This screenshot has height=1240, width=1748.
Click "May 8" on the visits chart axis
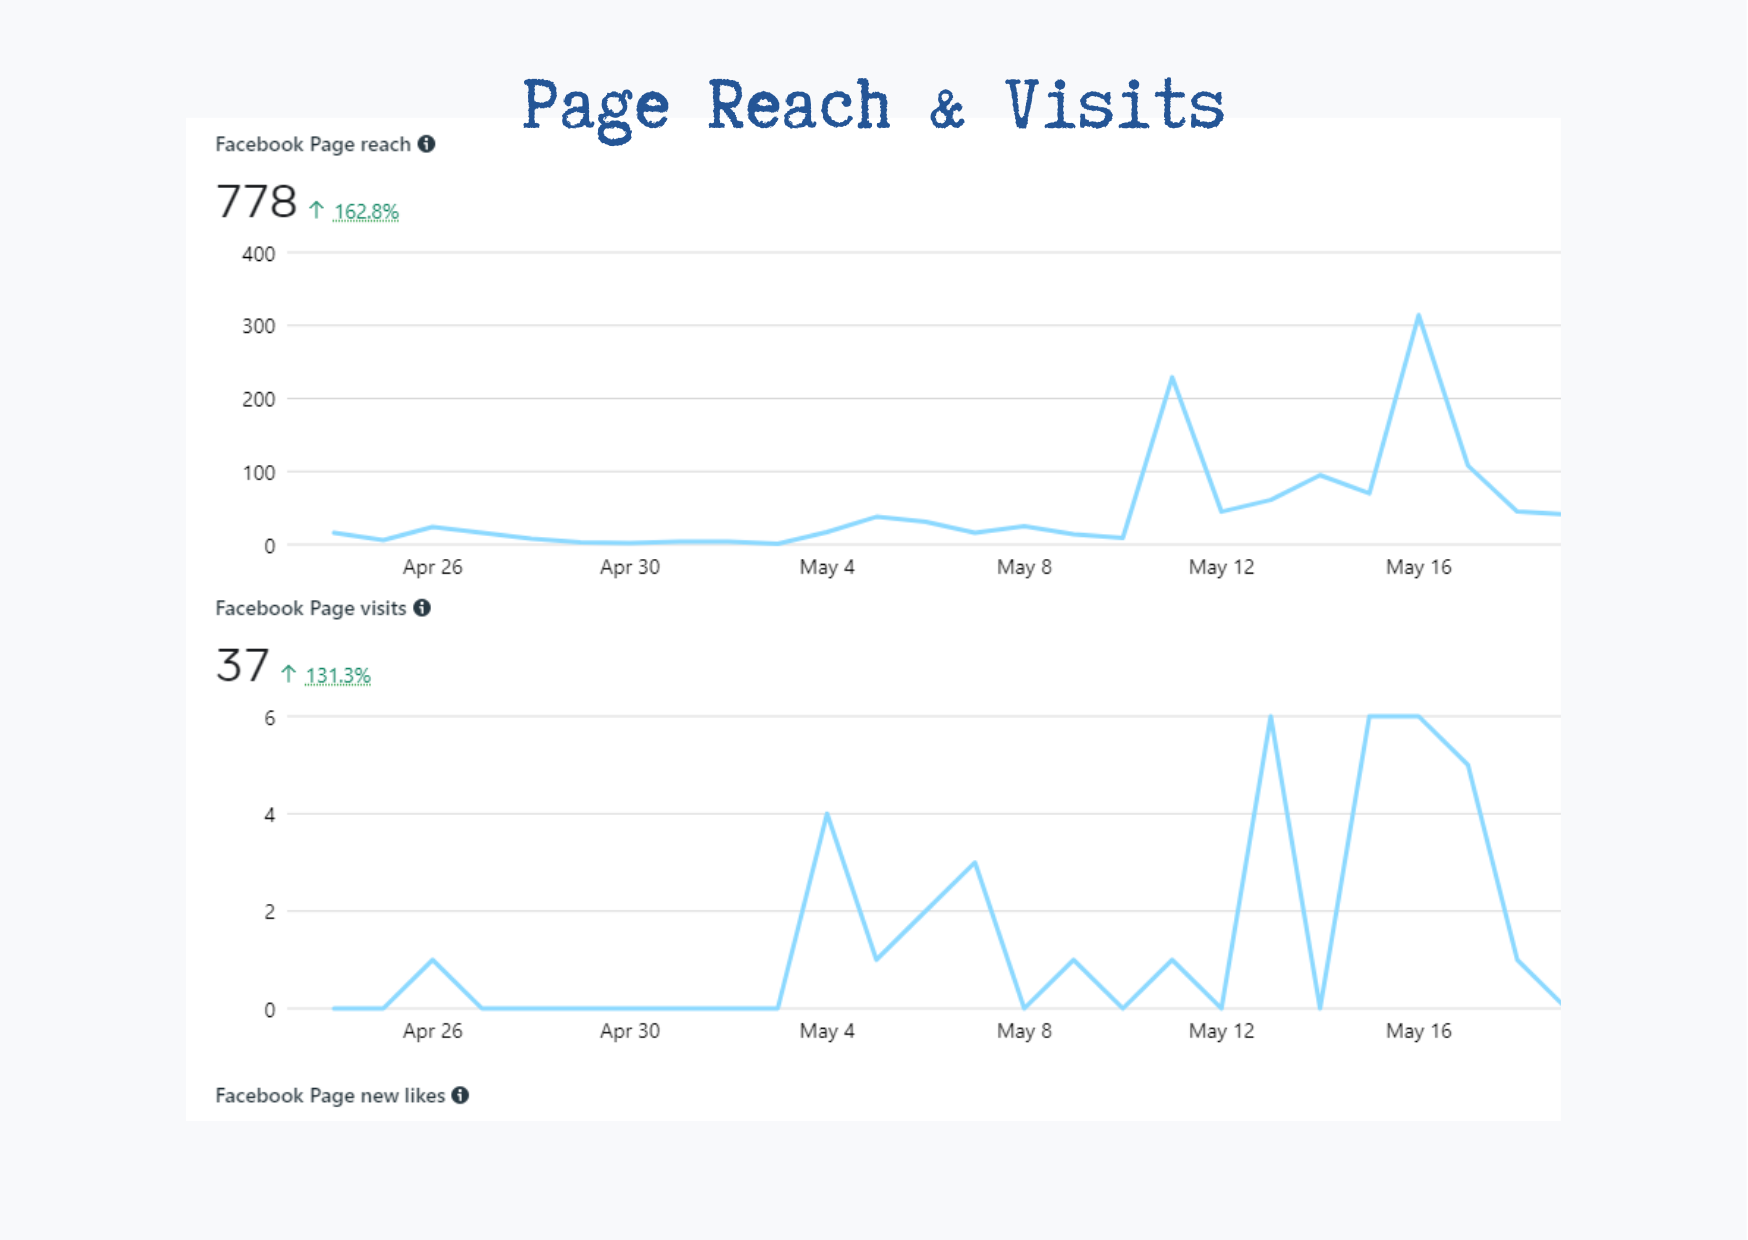coord(1024,1031)
